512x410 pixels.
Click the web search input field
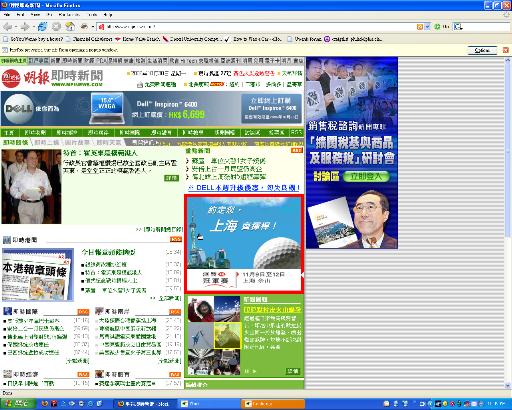485,27
